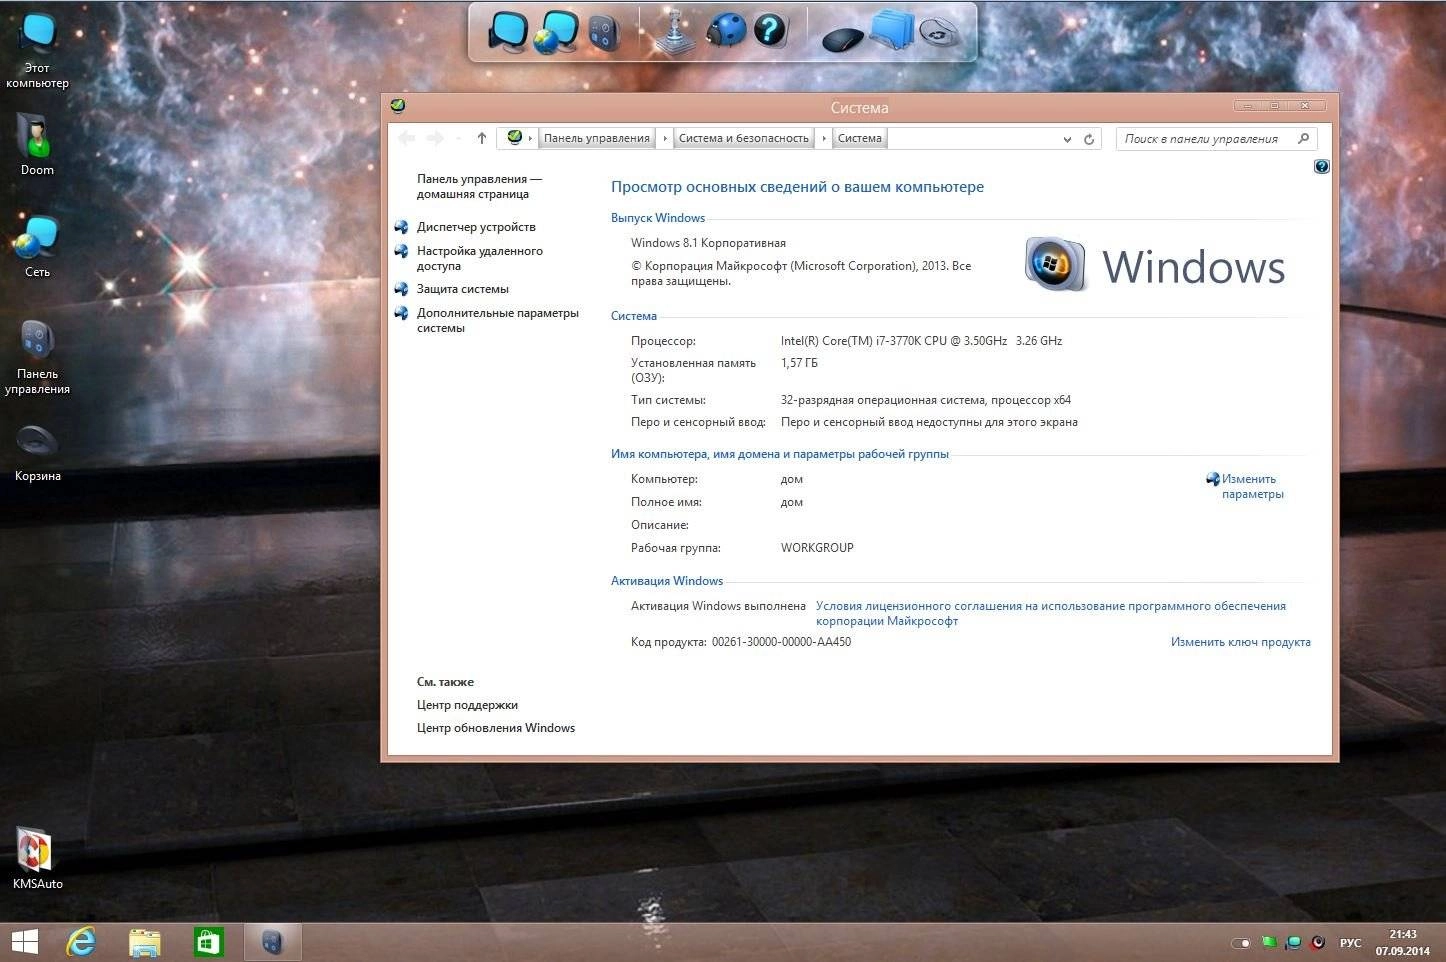The image size is (1446, 962).
Task: Click the Активация Windows выполнена text
Action: (718, 606)
